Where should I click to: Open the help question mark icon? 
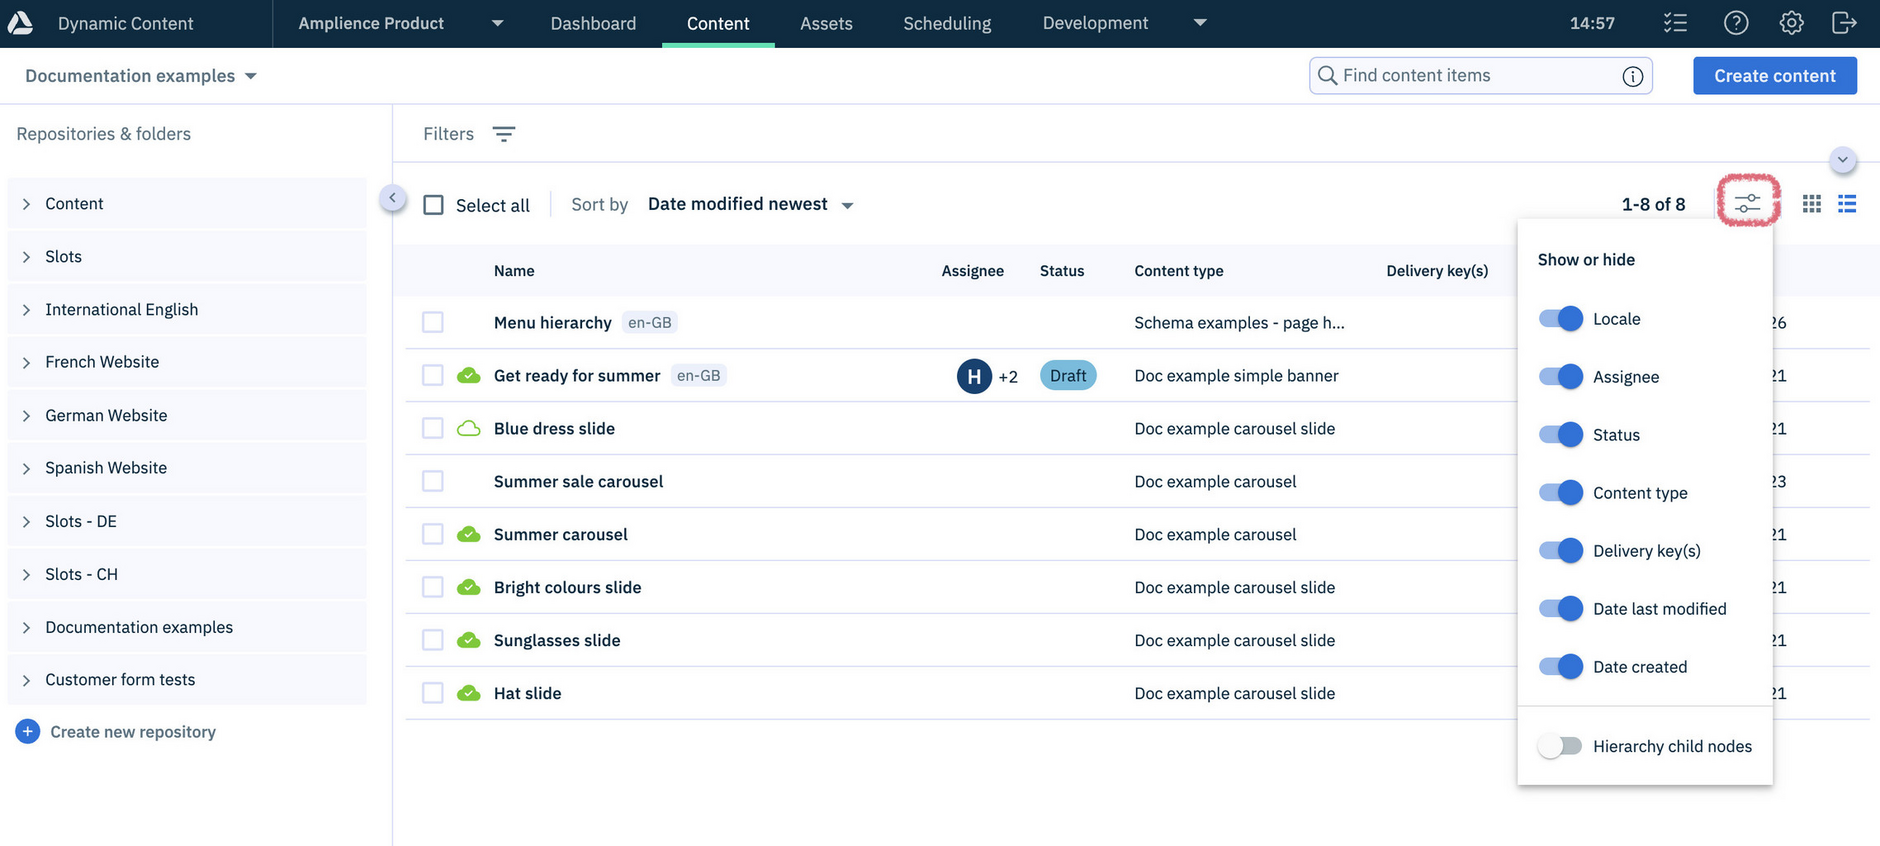(x=1736, y=23)
